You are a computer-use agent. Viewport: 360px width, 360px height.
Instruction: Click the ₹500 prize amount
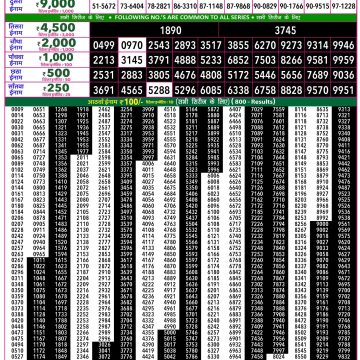57,73
